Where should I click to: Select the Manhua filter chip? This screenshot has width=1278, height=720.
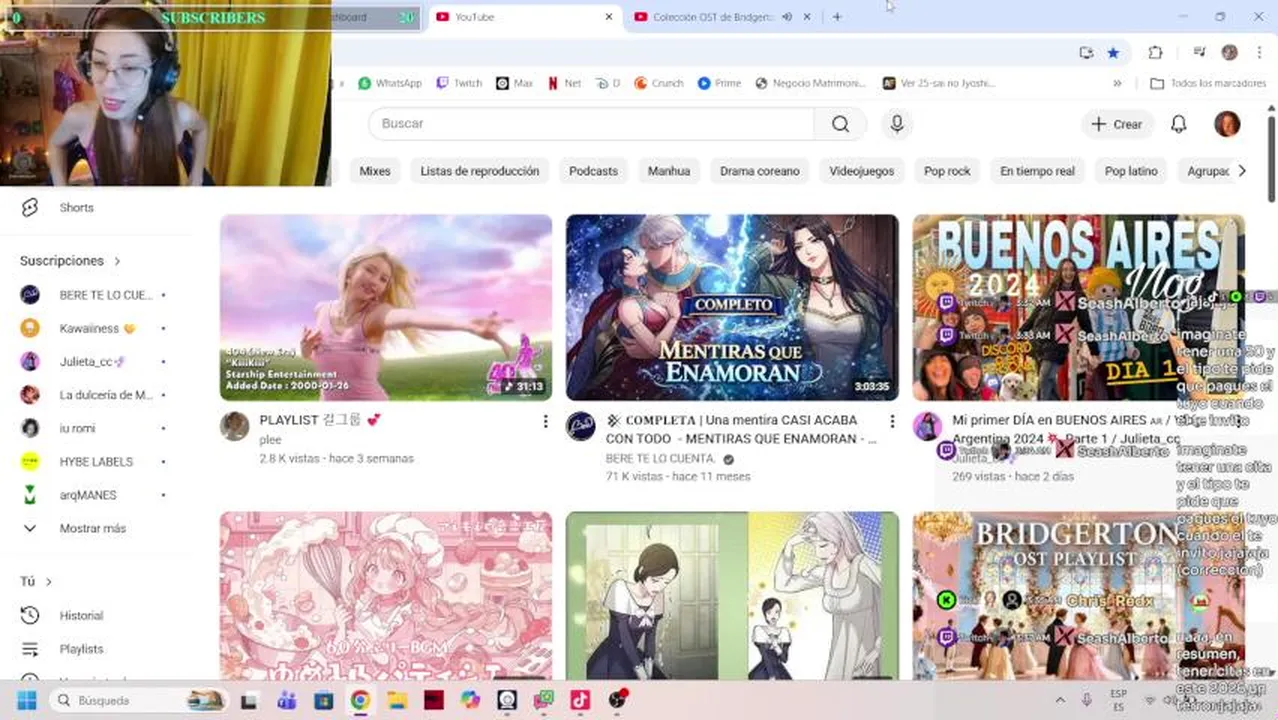pyautogui.click(x=669, y=171)
